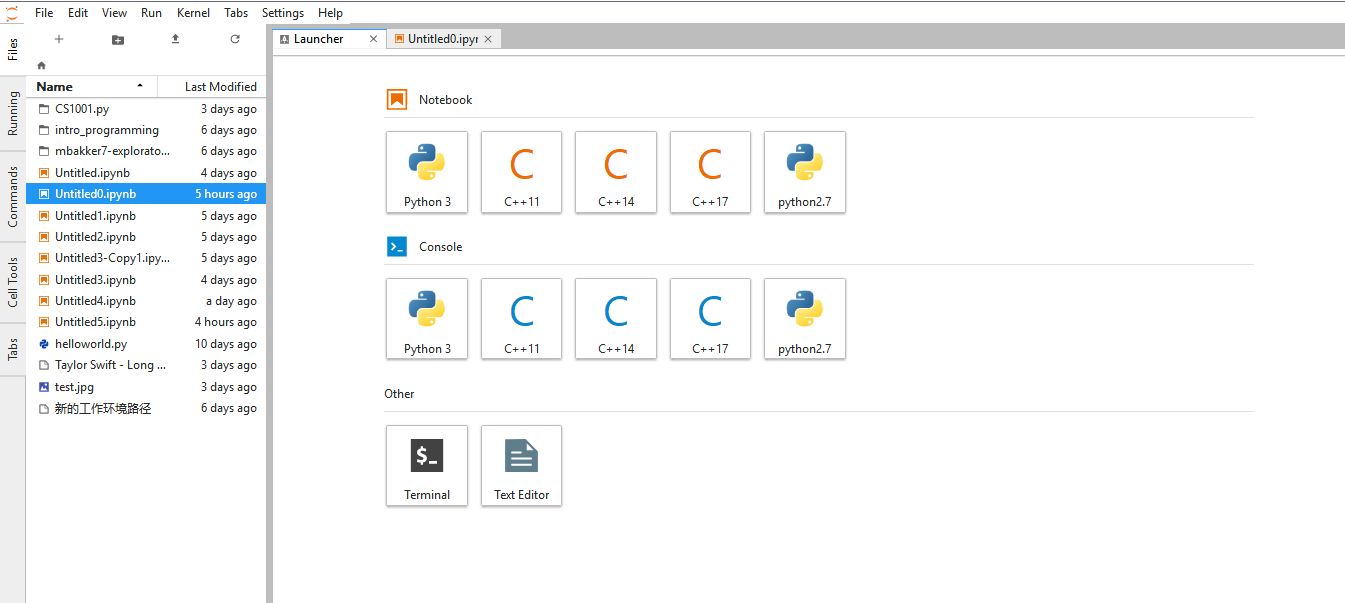Open a C++17 console
The width and height of the screenshot is (1345, 603).
click(710, 319)
